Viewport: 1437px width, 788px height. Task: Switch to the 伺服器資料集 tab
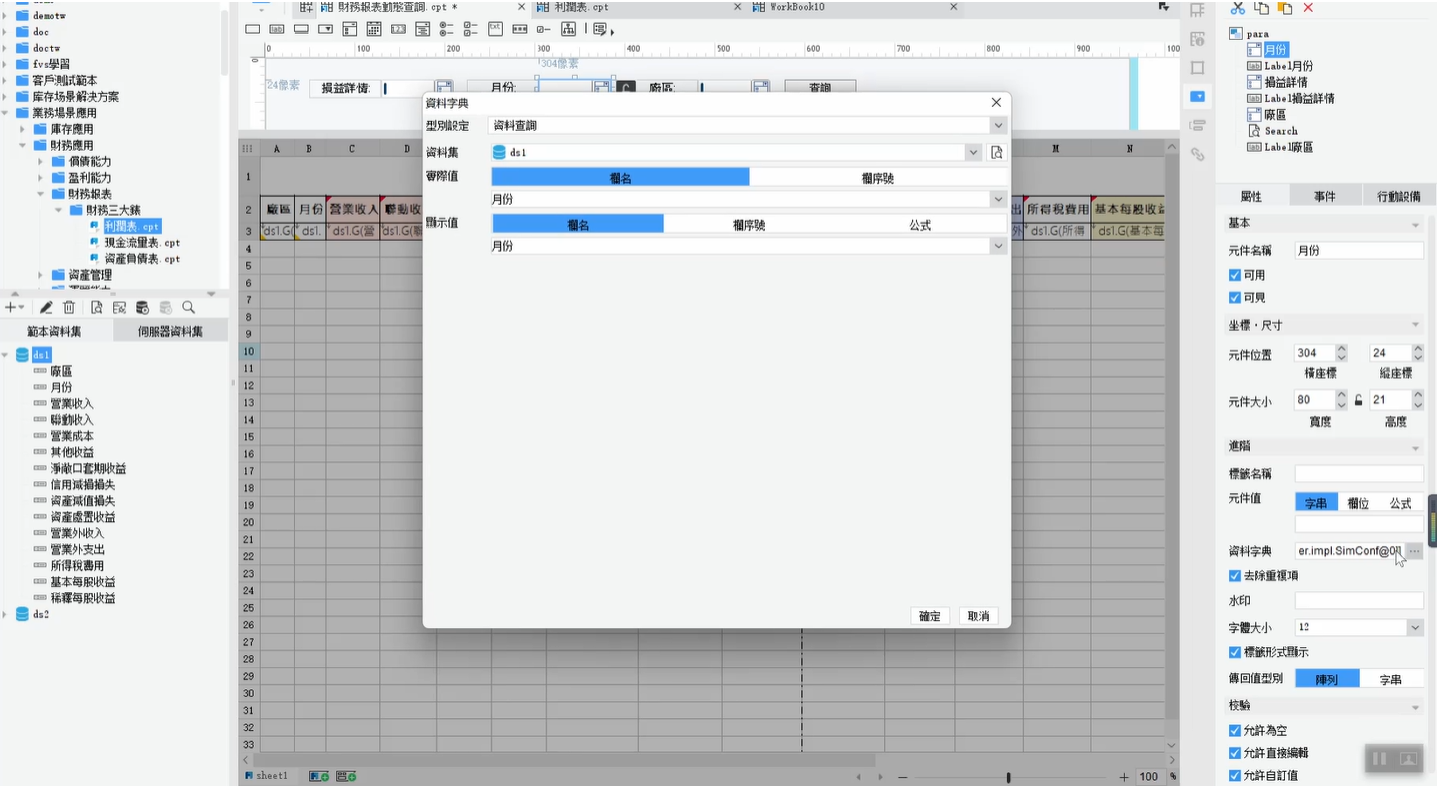pyautogui.click(x=170, y=331)
